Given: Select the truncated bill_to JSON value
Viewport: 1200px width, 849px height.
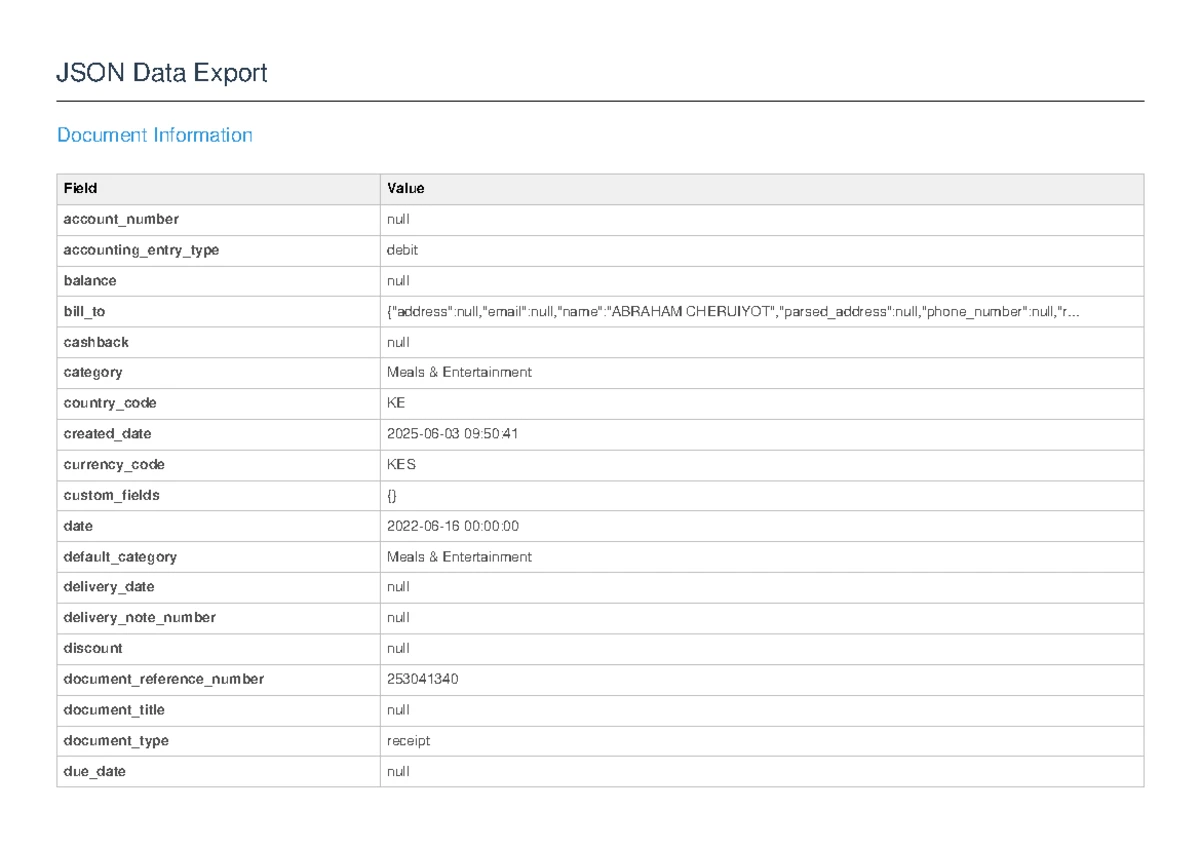Looking at the screenshot, I should point(733,312).
